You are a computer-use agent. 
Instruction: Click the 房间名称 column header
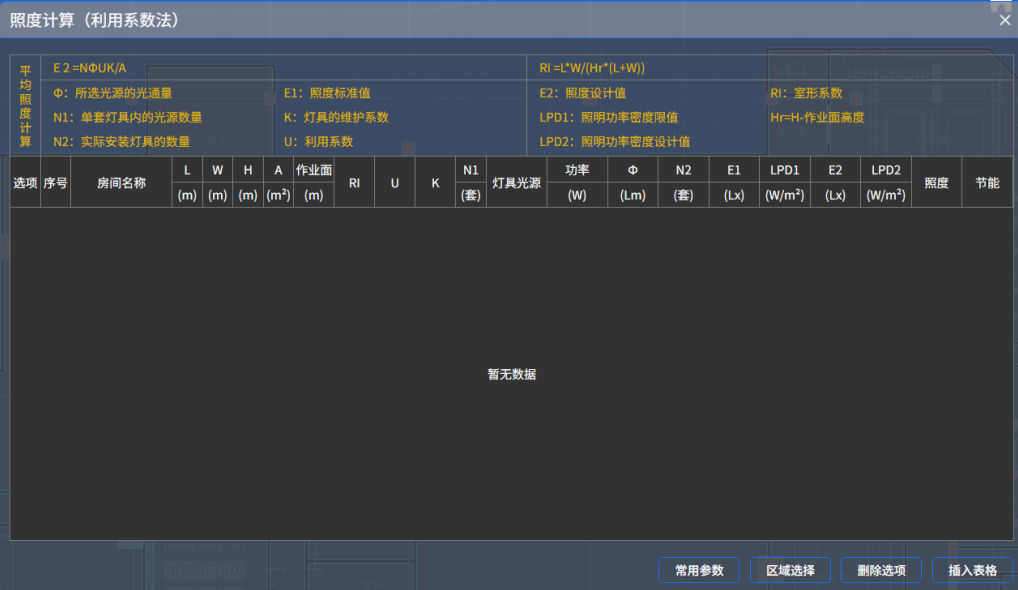click(x=121, y=183)
